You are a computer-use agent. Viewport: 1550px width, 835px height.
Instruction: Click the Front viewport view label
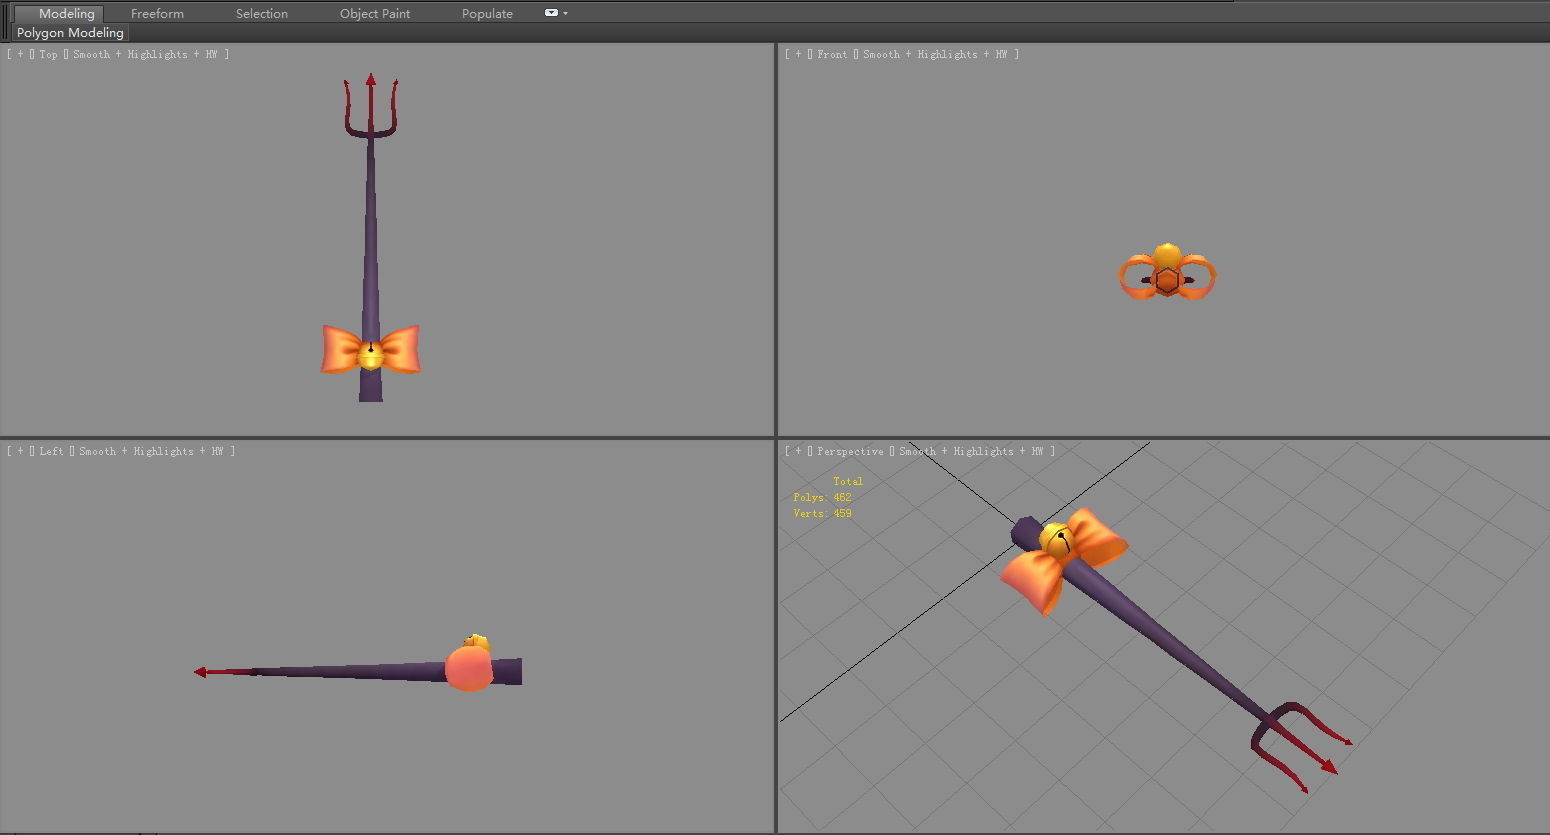coord(832,55)
